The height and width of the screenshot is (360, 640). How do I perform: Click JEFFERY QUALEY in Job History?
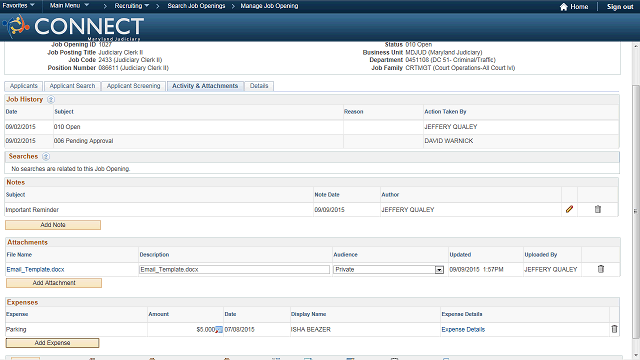click(451, 127)
